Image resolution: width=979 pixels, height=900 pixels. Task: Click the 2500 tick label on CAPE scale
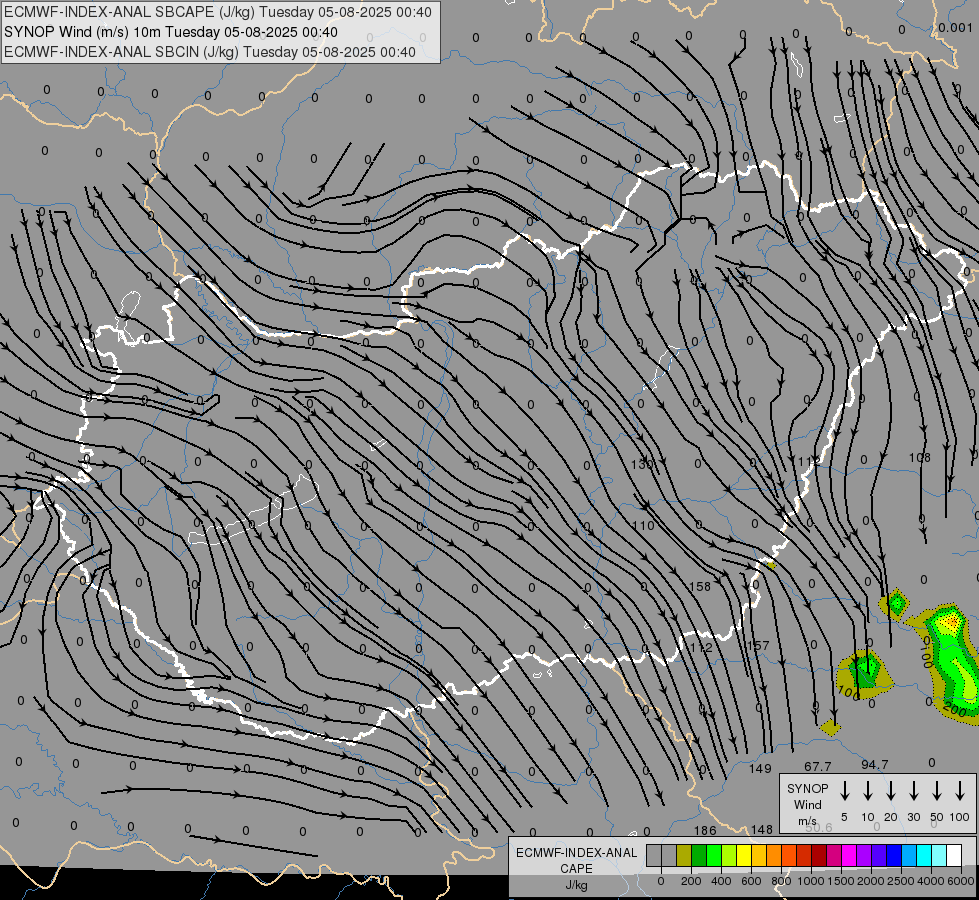tap(901, 881)
